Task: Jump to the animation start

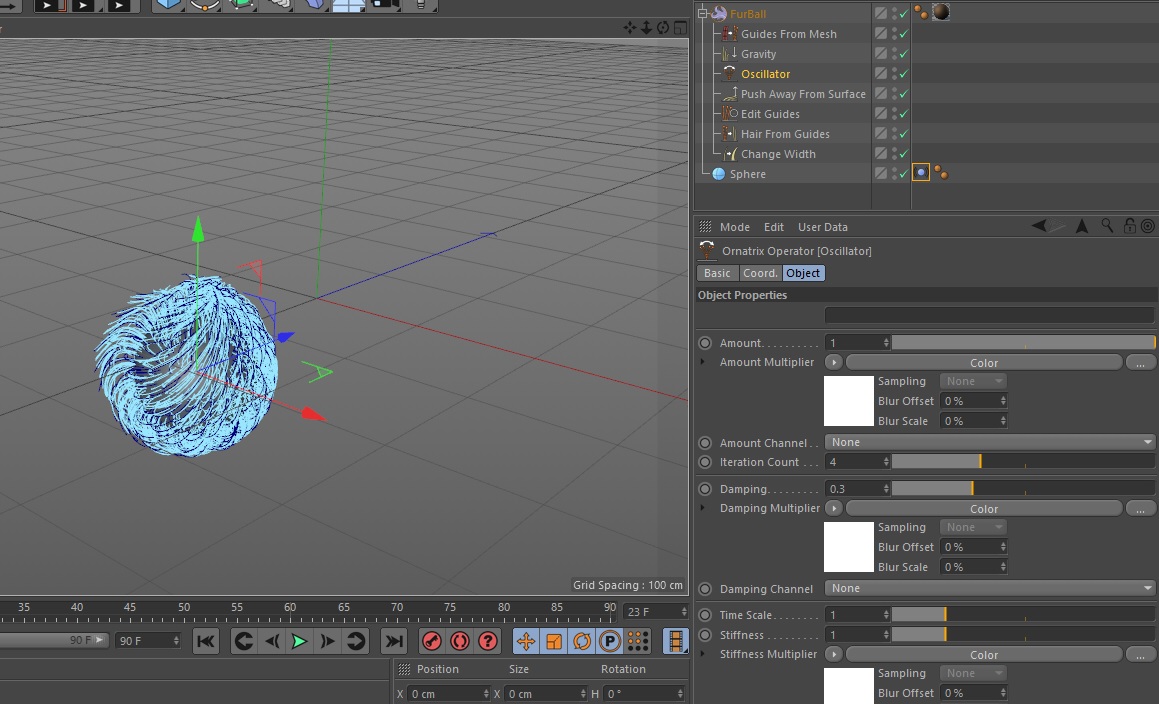Action: tap(205, 641)
